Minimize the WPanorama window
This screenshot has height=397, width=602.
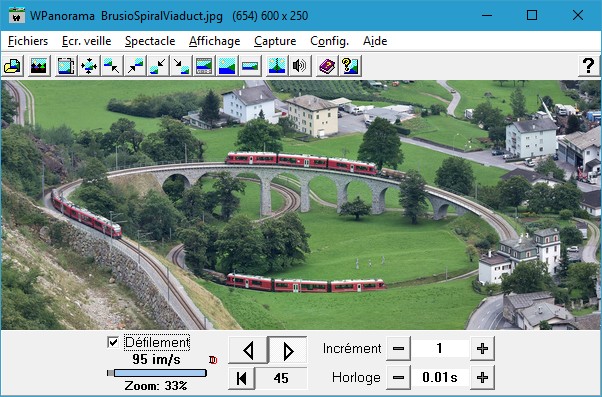[487, 15]
